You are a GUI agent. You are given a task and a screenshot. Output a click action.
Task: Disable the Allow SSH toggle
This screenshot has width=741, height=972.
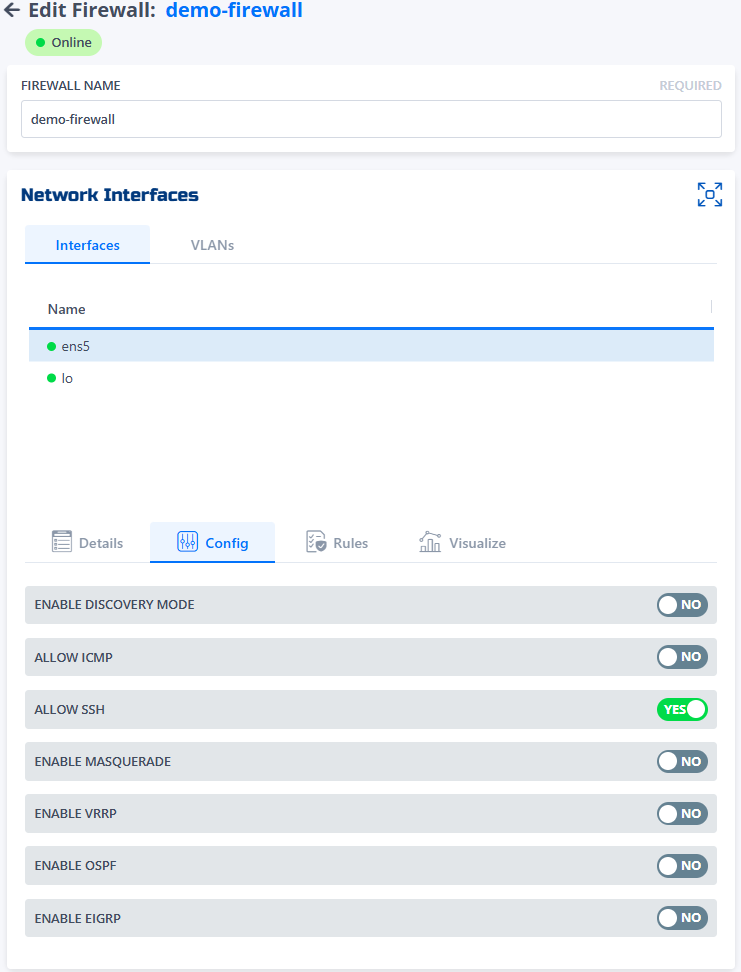(682, 709)
